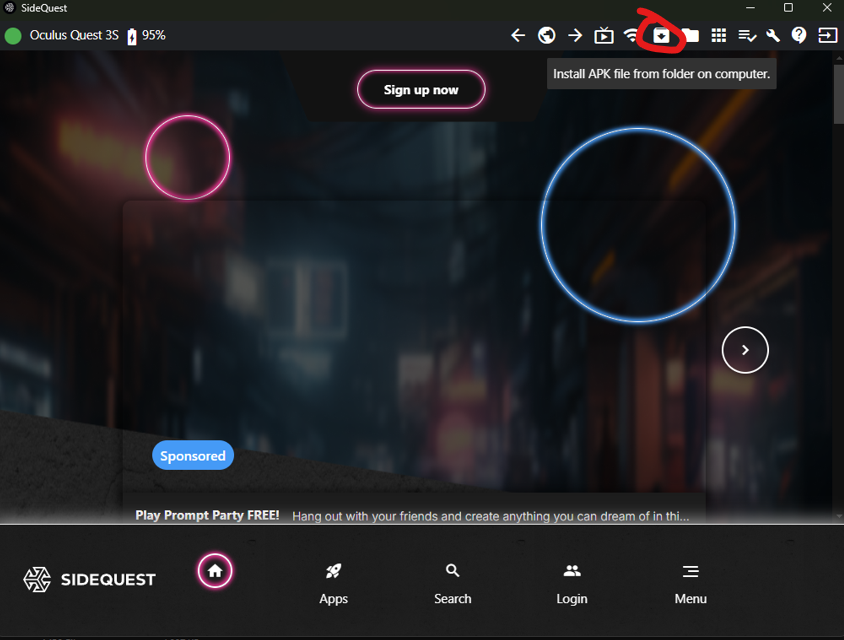
Task: Click the sign-in arrow icon in toolbar
Action: (x=827, y=36)
